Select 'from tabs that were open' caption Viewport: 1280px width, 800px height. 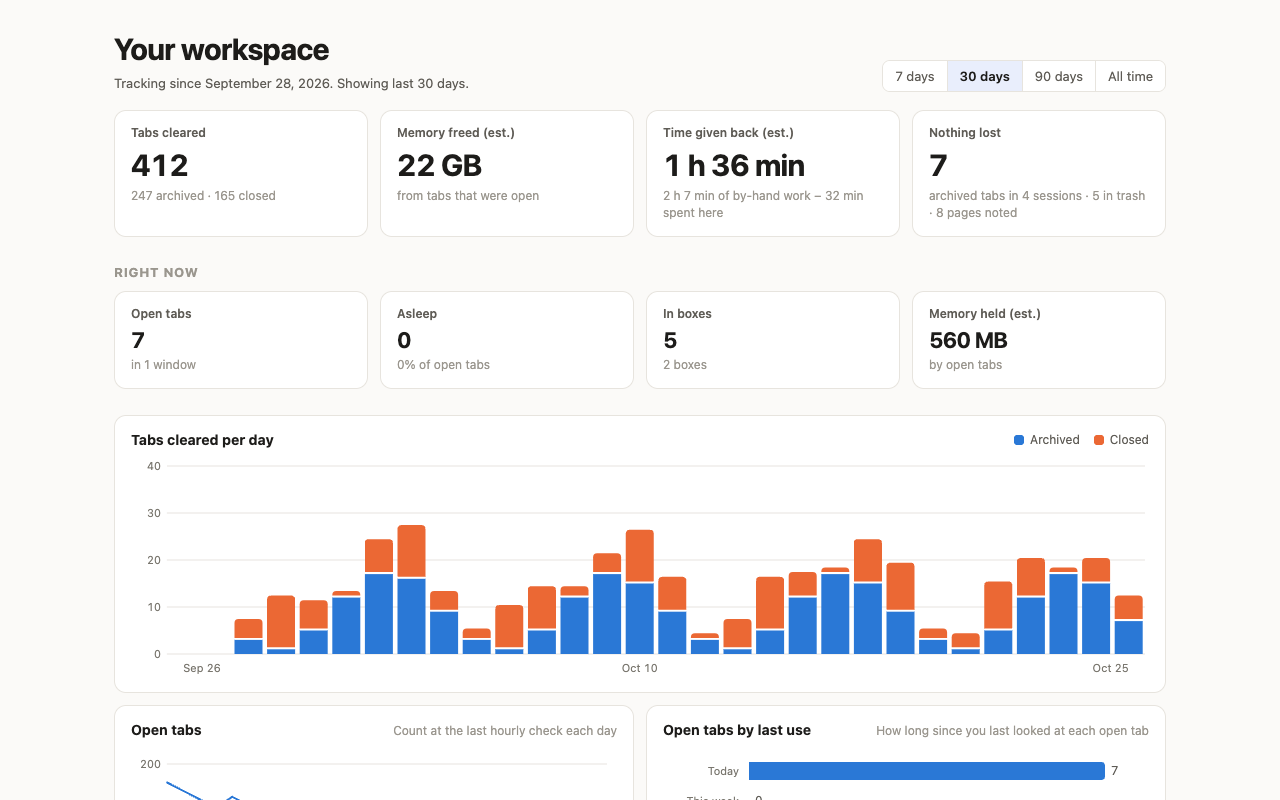(x=468, y=196)
